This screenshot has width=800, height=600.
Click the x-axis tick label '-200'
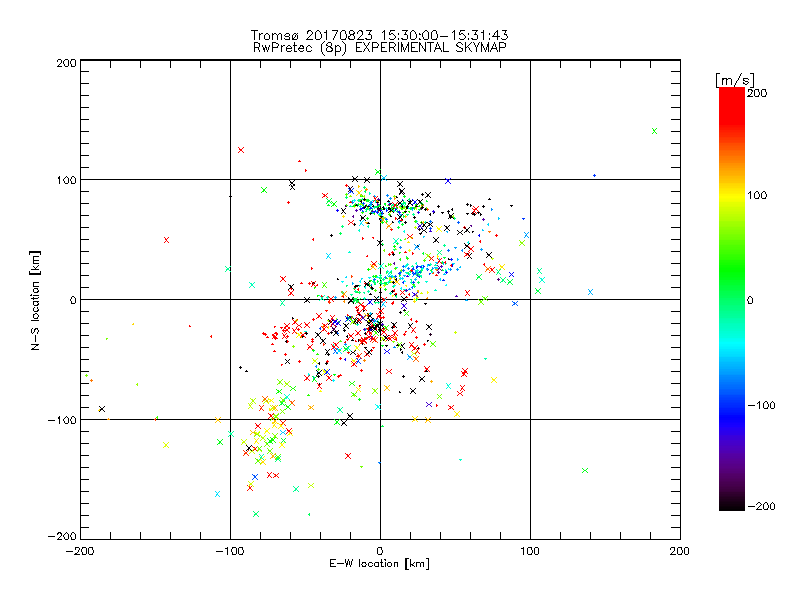(x=80, y=551)
